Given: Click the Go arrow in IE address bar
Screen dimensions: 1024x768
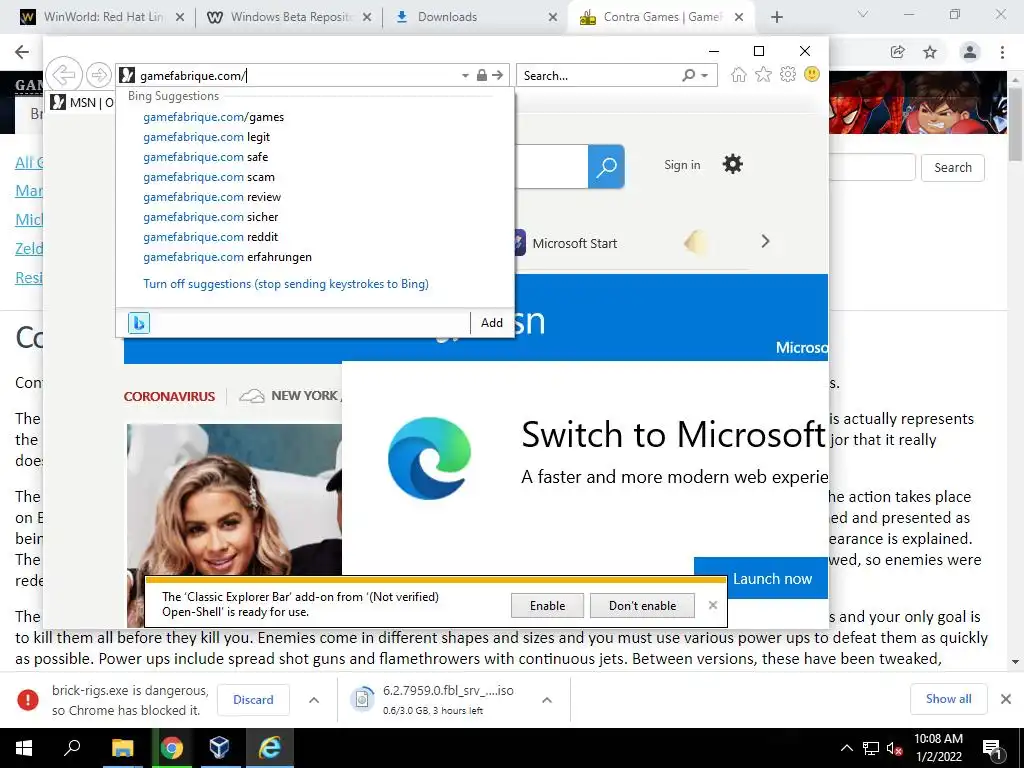Looking at the screenshot, I should click(498, 75).
